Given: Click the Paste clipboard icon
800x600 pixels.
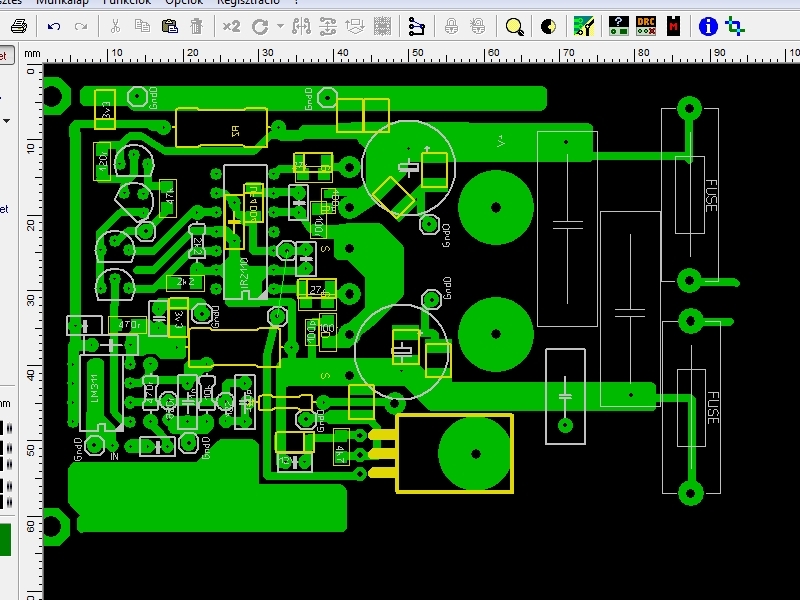Looking at the screenshot, I should tap(169, 26).
